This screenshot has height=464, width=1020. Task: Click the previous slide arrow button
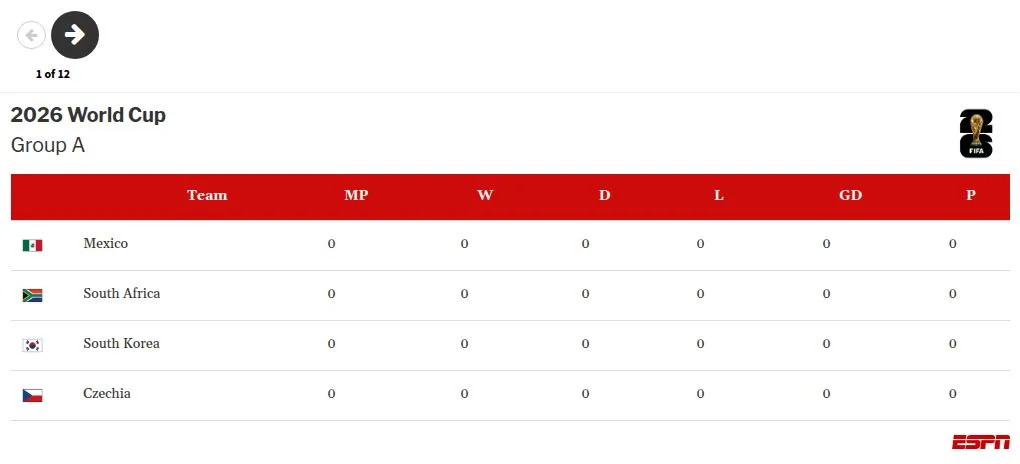pos(31,35)
